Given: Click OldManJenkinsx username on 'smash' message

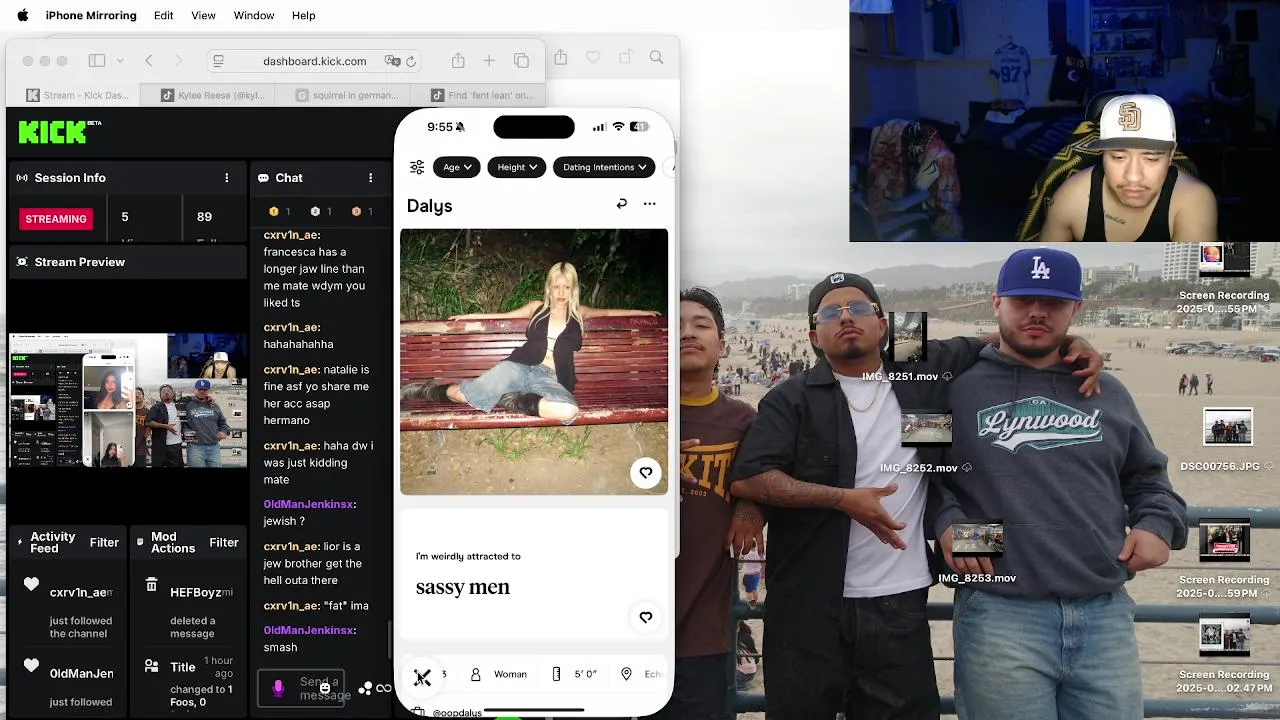Looking at the screenshot, I should [x=309, y=630].
